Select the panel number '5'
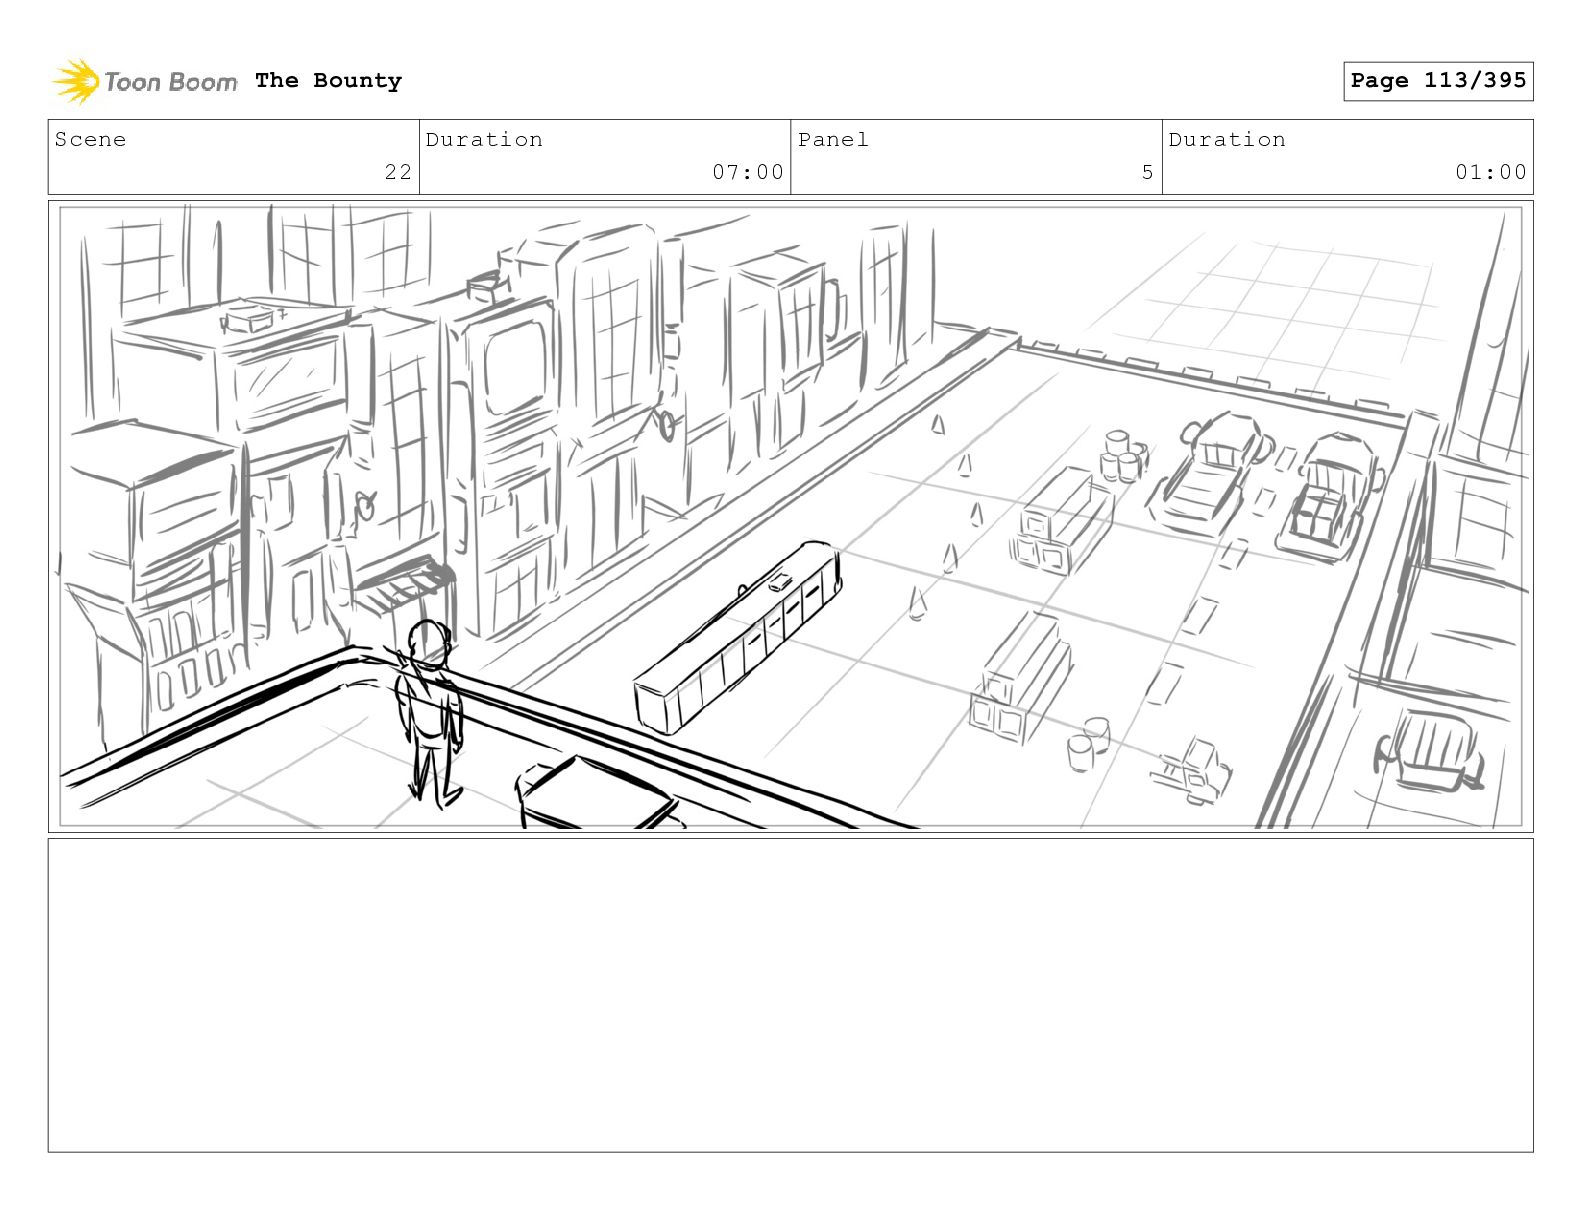 pos(1148,172)
